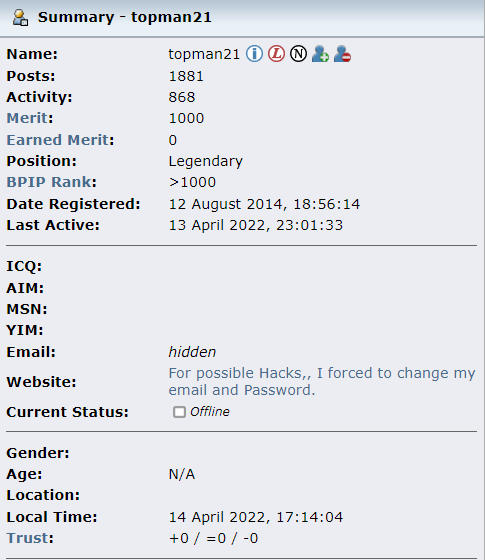Click the black N circle icon
This screenshot has width=485, height=560.
(298, 54)
